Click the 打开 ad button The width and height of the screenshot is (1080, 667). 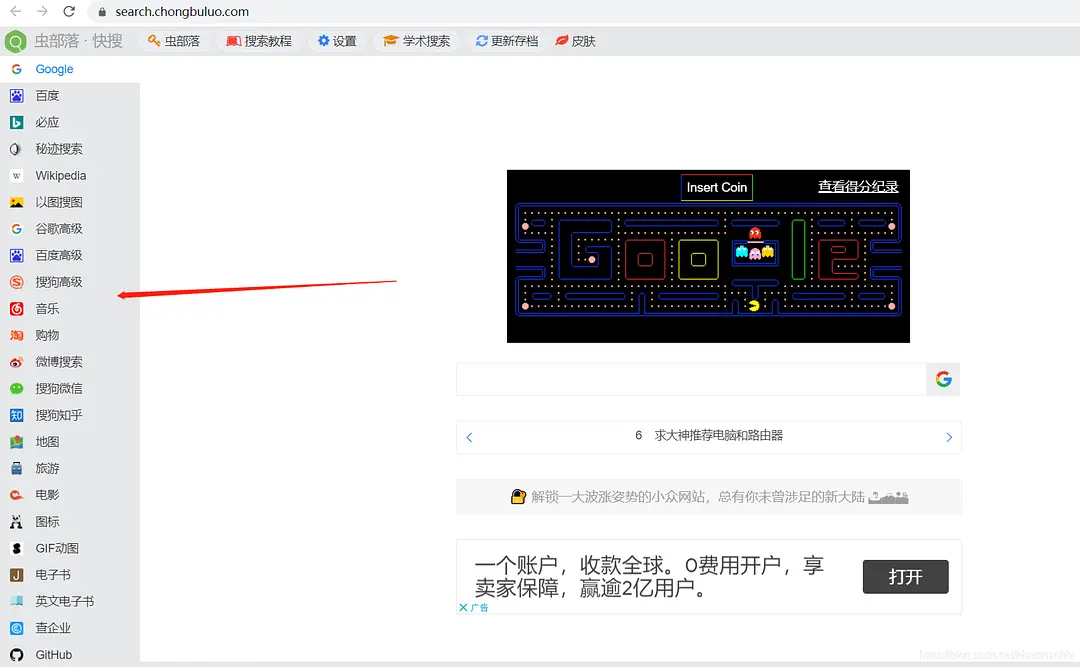905,577
